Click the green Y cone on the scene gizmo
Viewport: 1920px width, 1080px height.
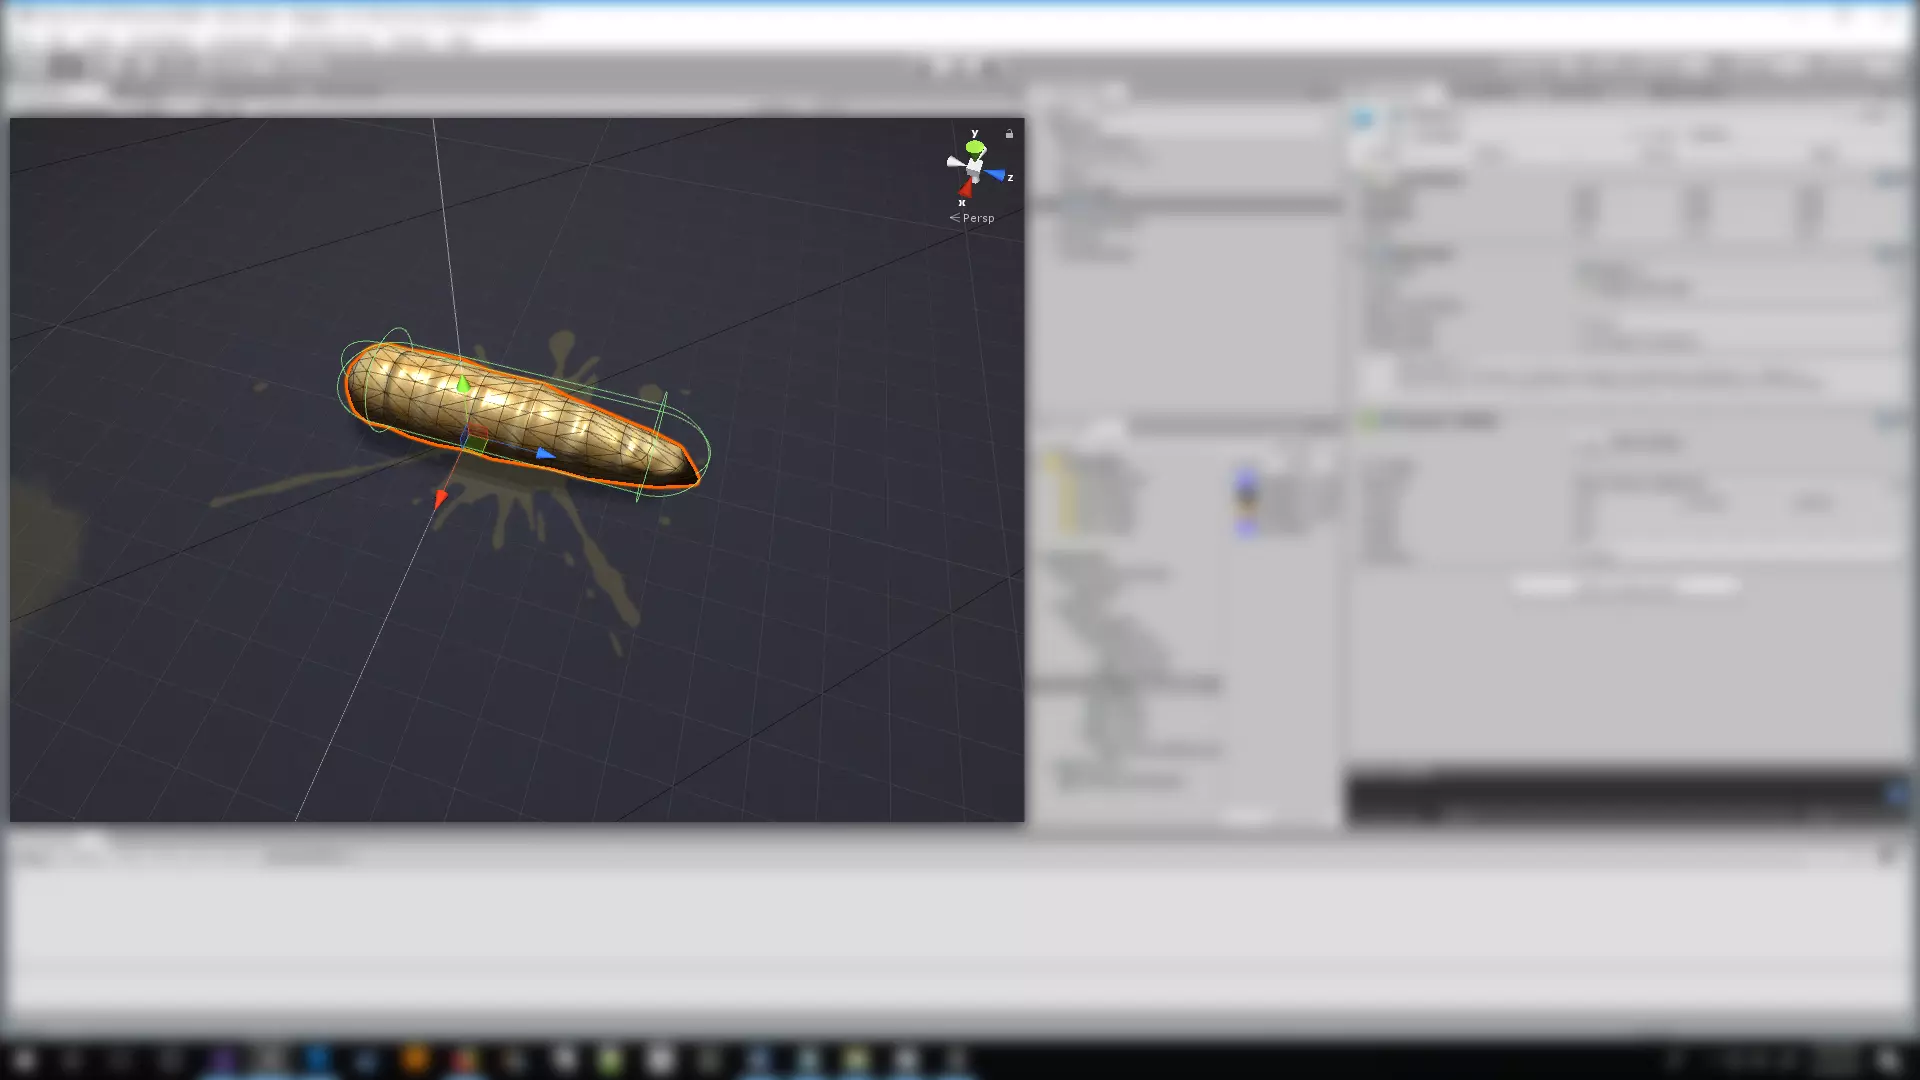click(974, 147)
